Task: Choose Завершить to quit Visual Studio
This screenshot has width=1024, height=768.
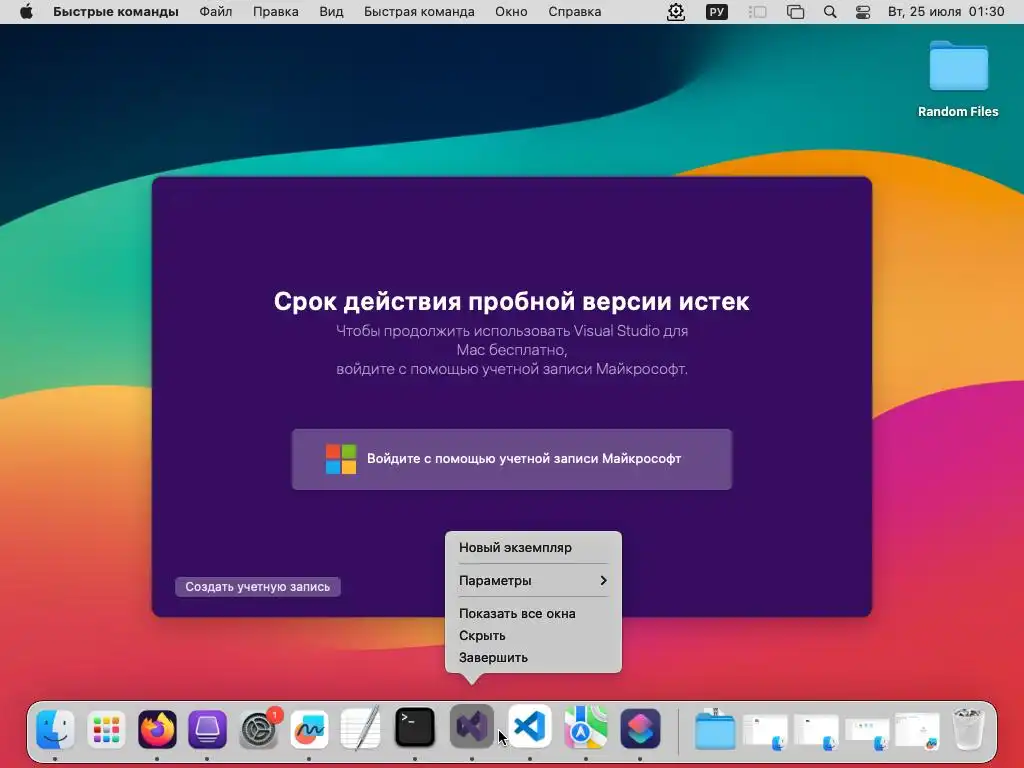Action: pos(533,658)
